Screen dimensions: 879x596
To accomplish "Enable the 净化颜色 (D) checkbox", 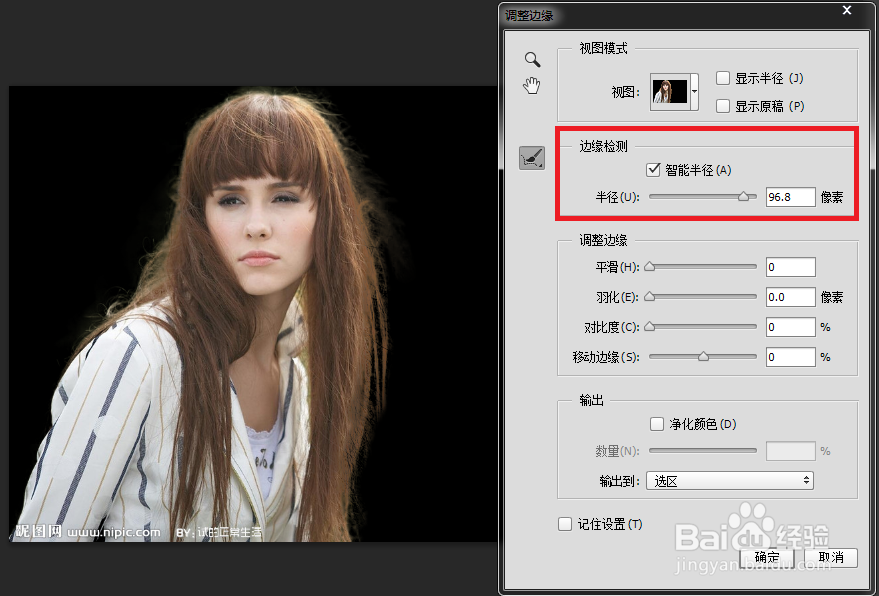I will tap(657, 423).
